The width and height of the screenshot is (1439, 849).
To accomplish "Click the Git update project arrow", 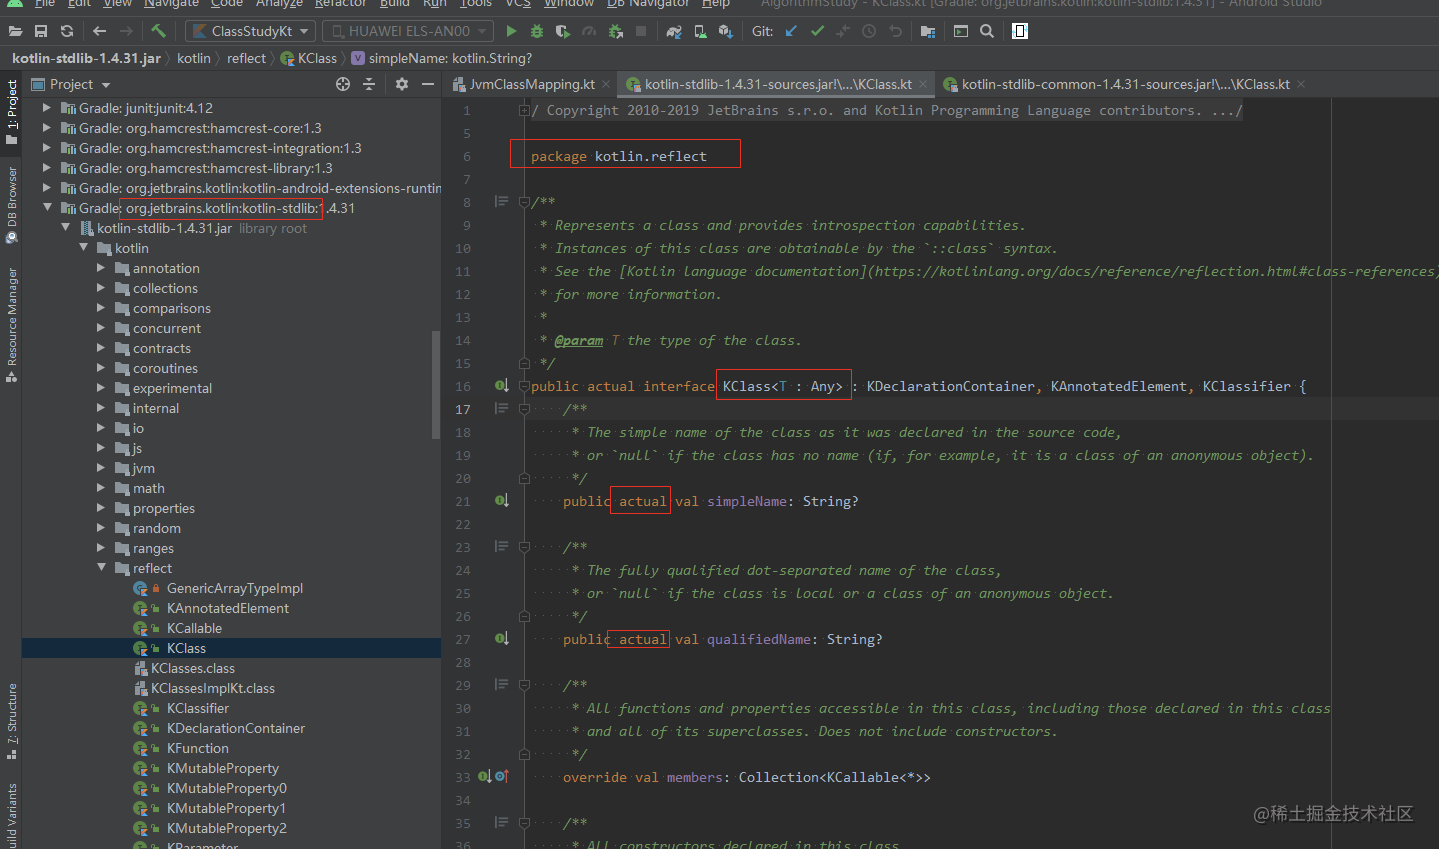I will [791, 31].
